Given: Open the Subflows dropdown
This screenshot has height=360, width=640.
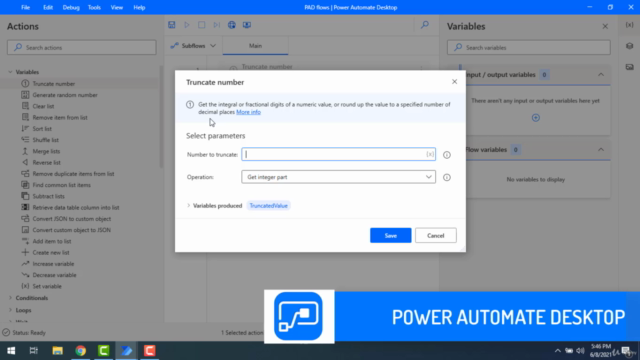Looking at the screenshot, I should pyautogui.click(x=193, y=46).
